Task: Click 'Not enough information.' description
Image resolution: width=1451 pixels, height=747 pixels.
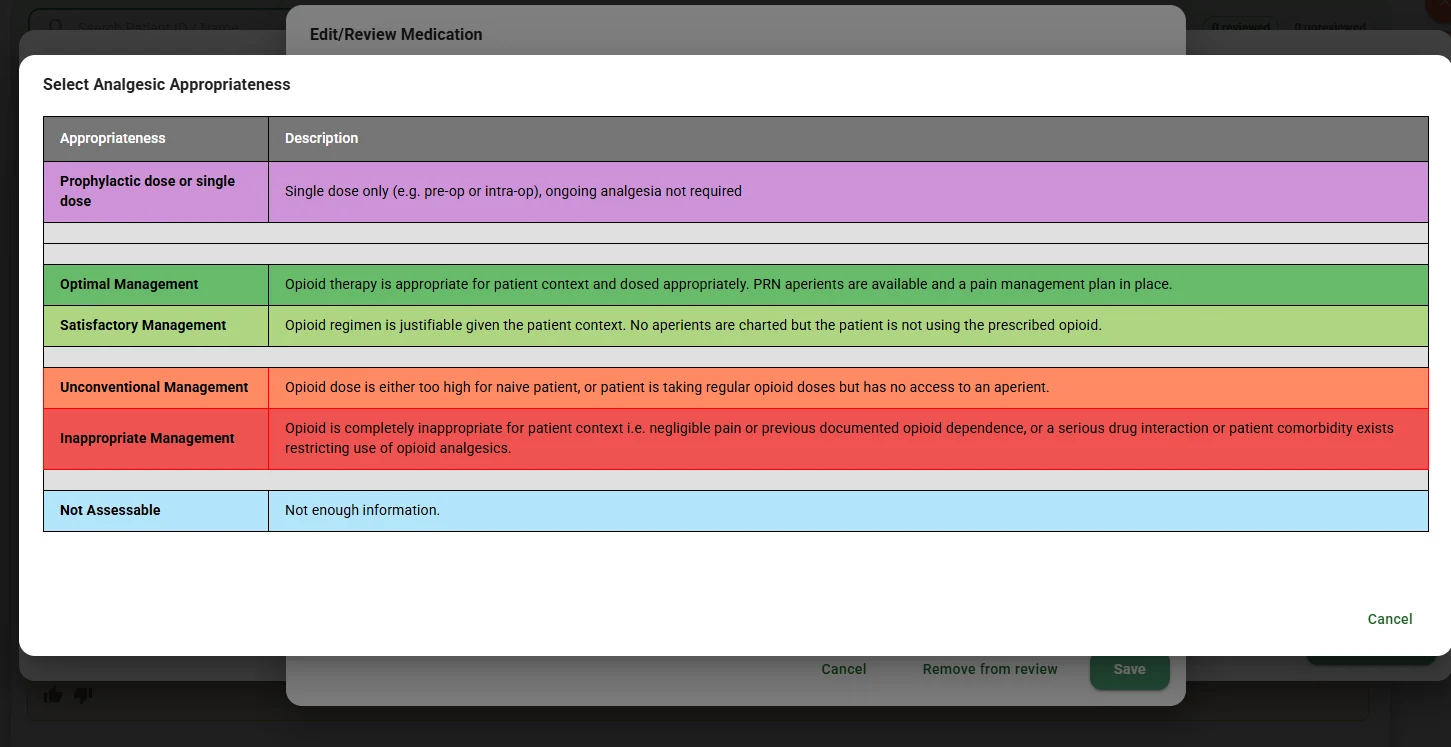Action: [x=362, y=510]
